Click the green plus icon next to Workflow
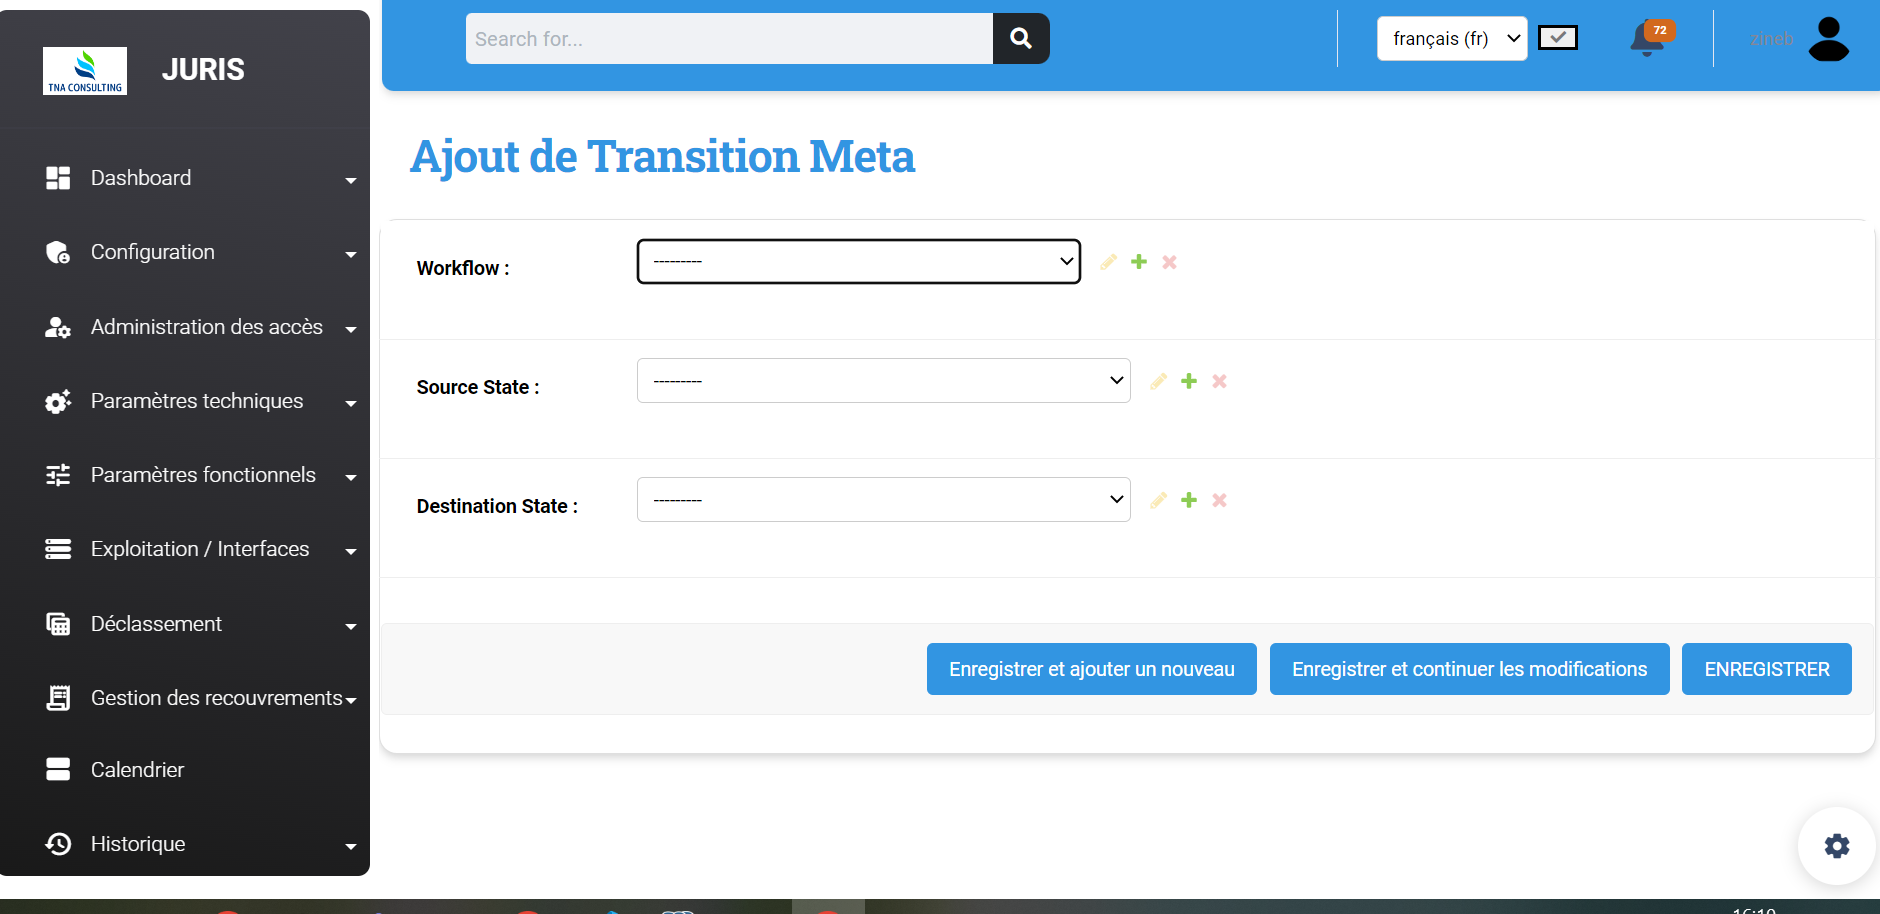The image size is (1880, 914). (1139, 262)
